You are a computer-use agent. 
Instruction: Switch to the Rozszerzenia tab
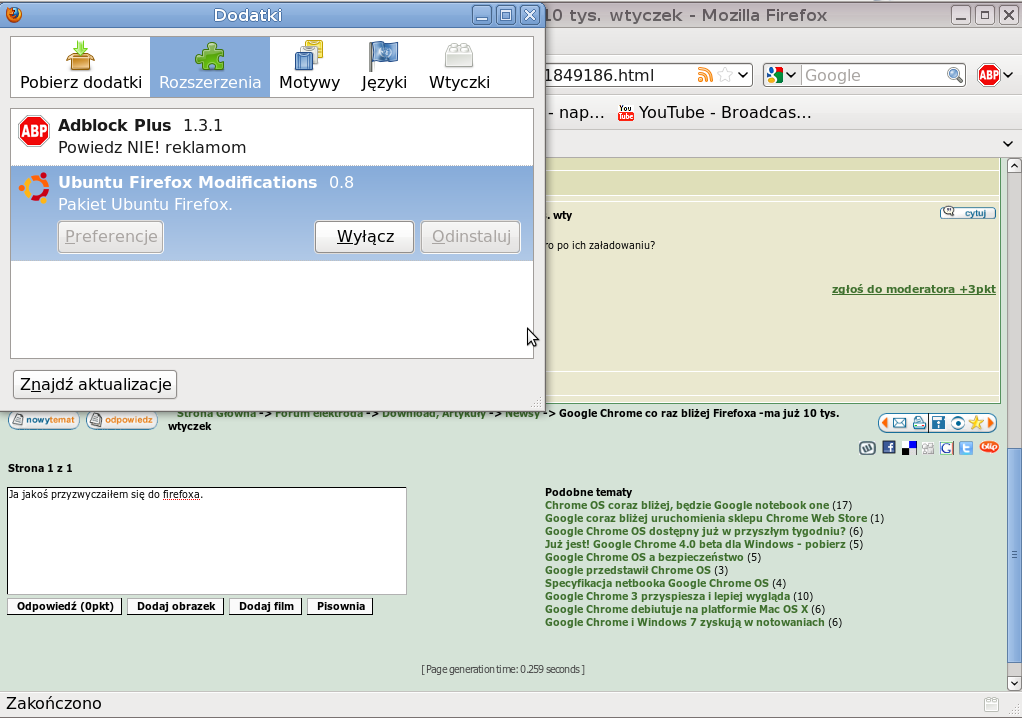point(210,67)
